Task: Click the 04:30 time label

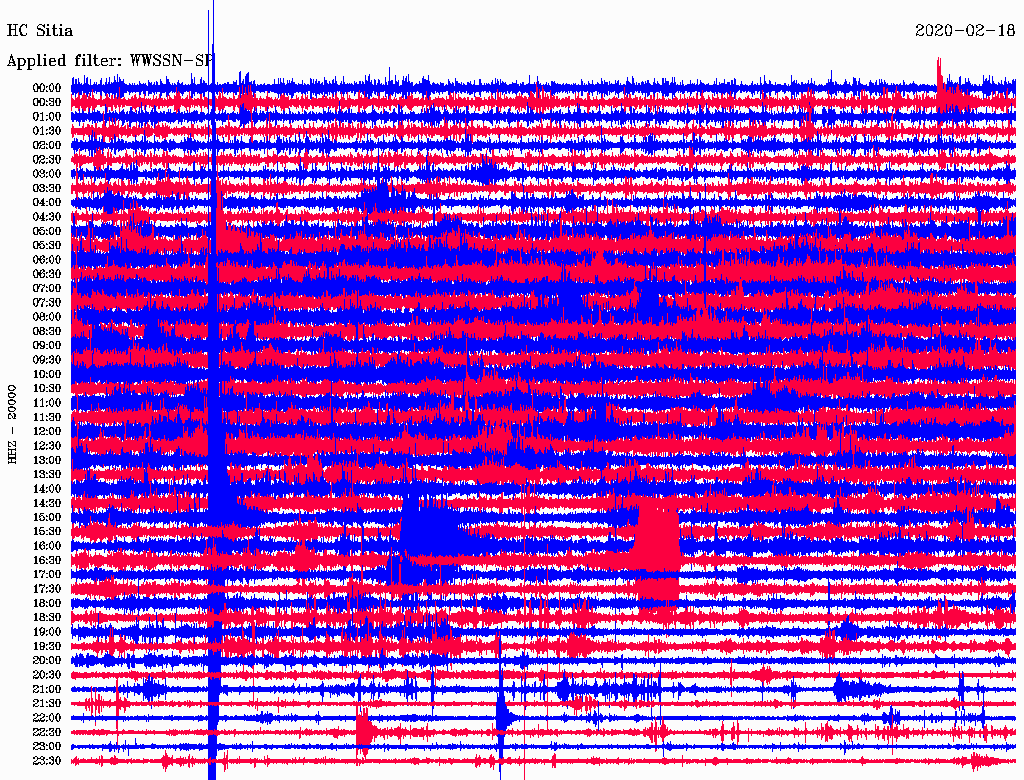Action: coord(47,217)
